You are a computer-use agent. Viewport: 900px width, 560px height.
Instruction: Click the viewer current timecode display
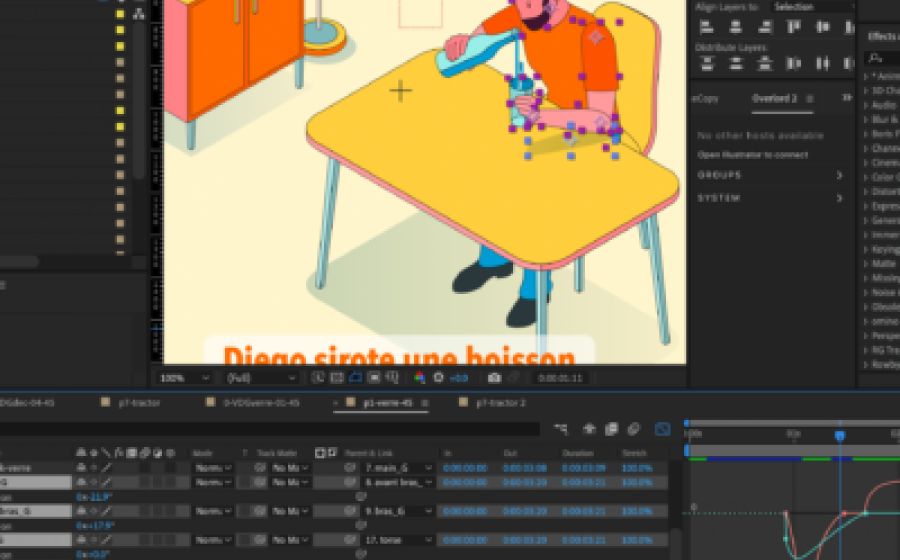click(560, 378)
